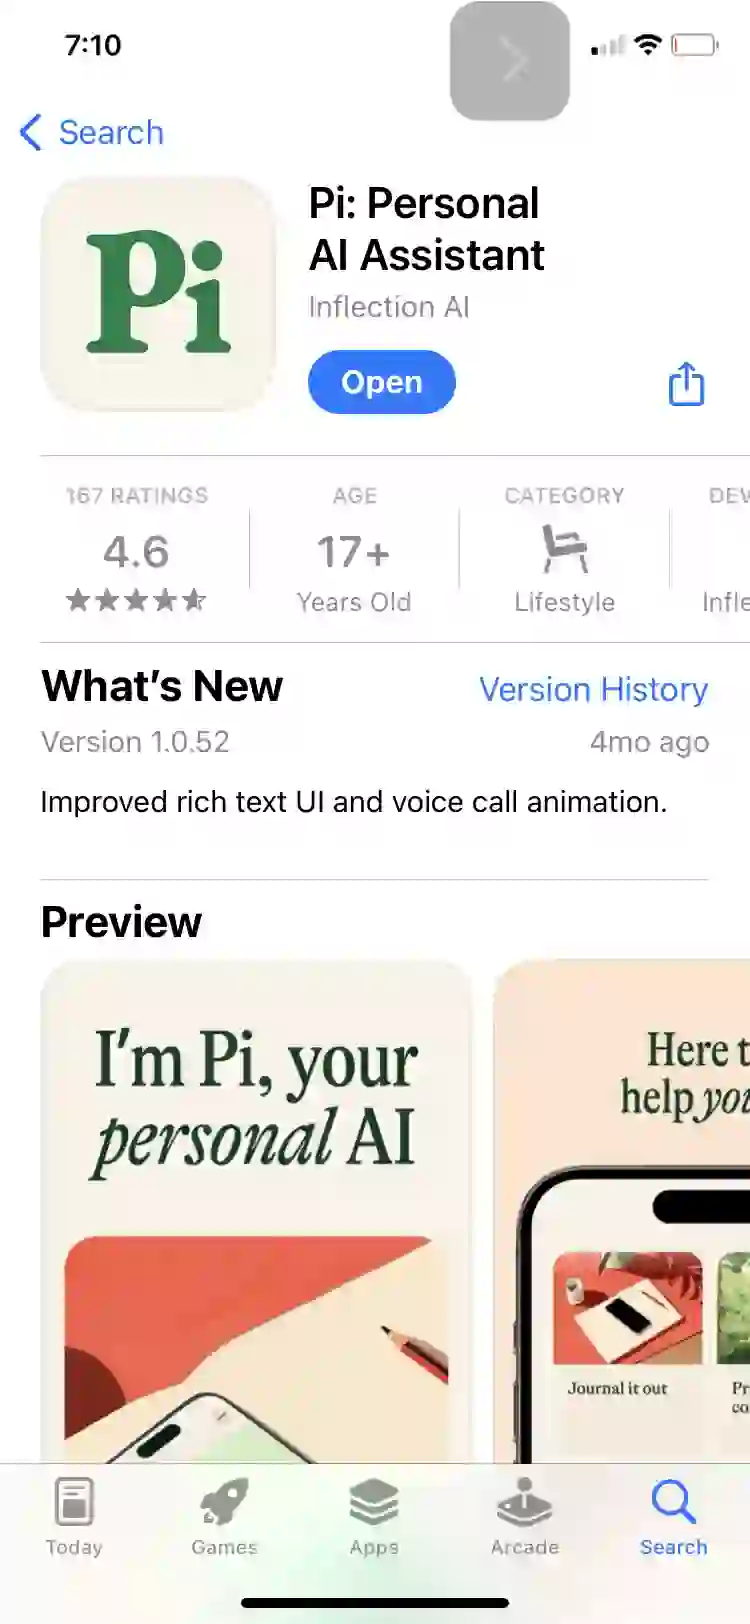Open Version History
Viewport: 750px width, 1624px height.
coord(593,689)
